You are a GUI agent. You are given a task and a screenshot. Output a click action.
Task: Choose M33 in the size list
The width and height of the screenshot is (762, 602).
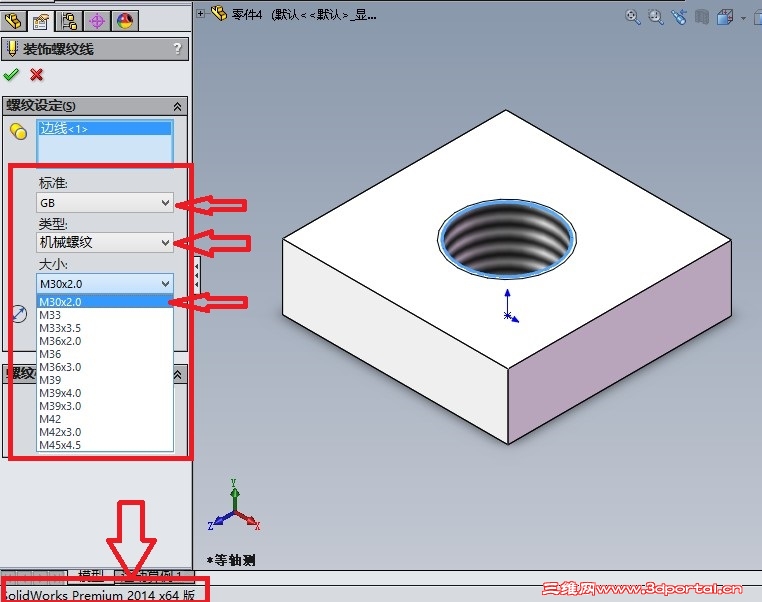click(x=104, y=315)
